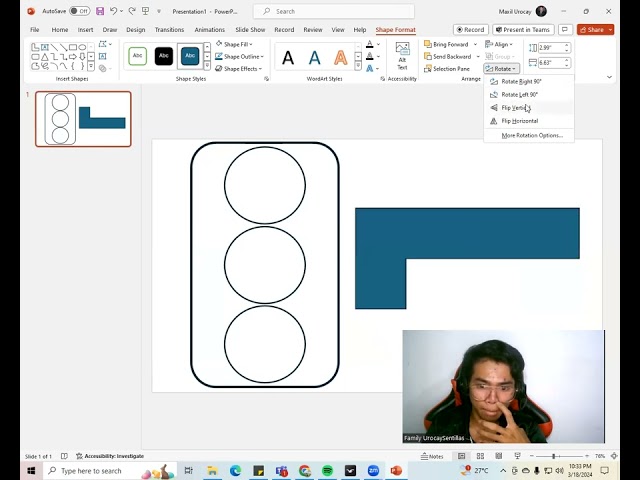640x480 pixels.
Task: Switch to Reading view
Action: [499, 456]
